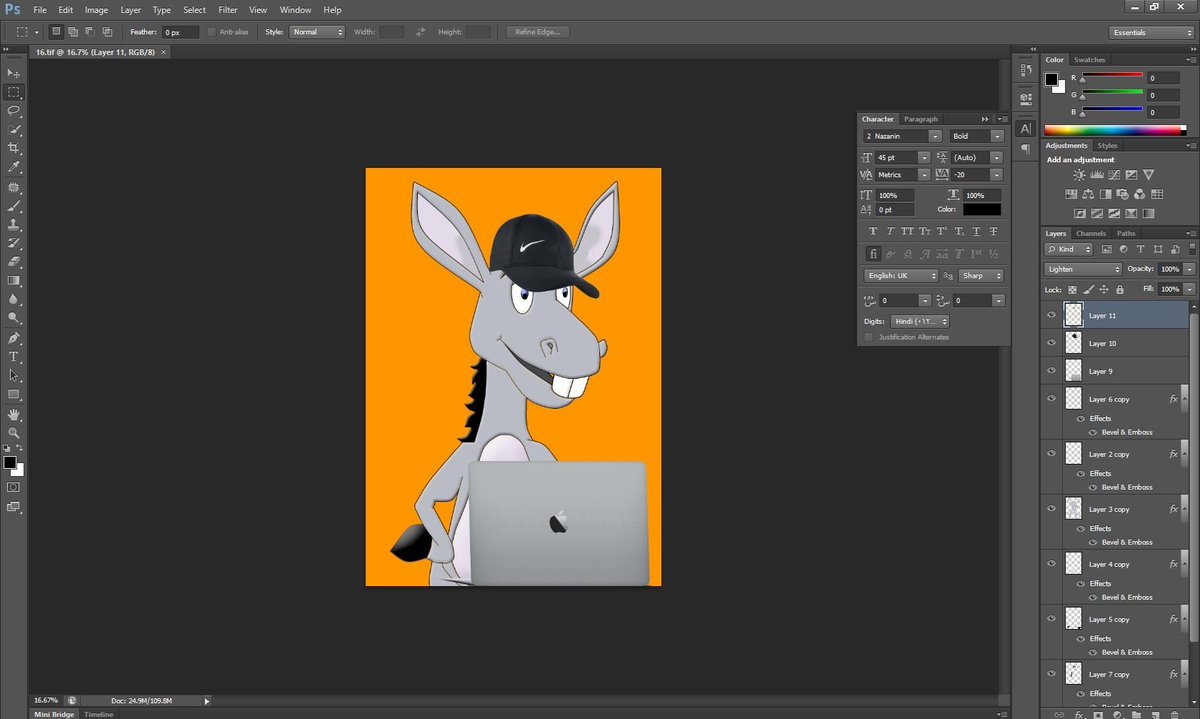The image size is (1200, 719).
Task: Select the Gradient tool
Action: tap(14, 281)
